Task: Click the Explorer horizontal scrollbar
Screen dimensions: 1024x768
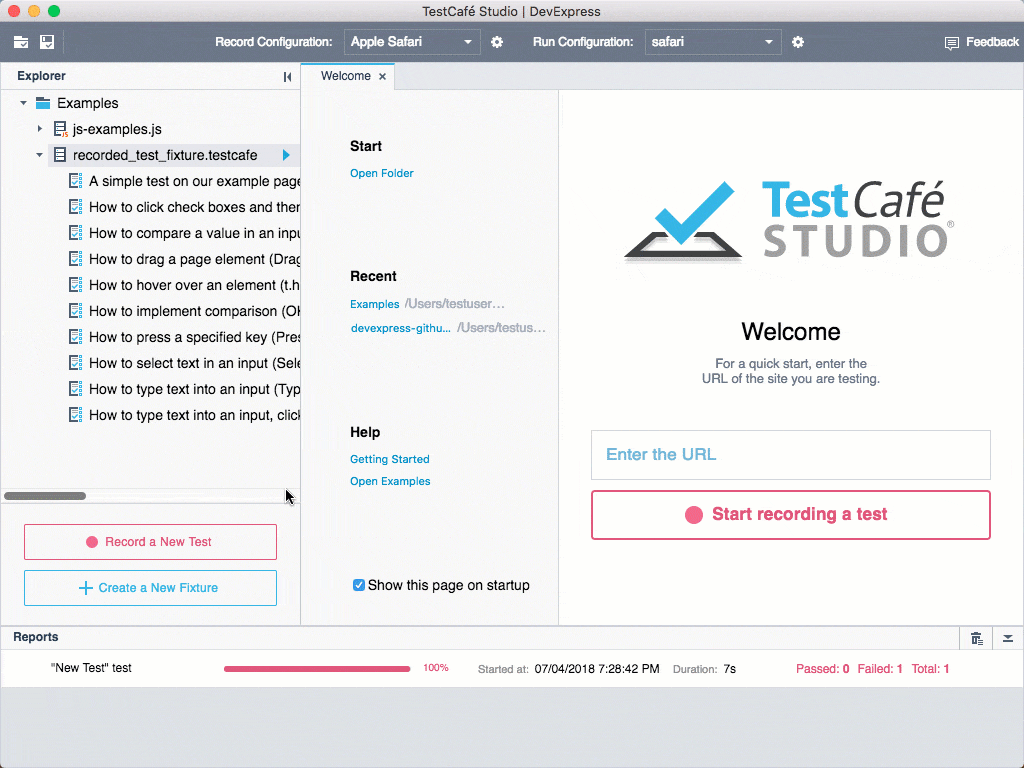Action: tap(45, 496)
